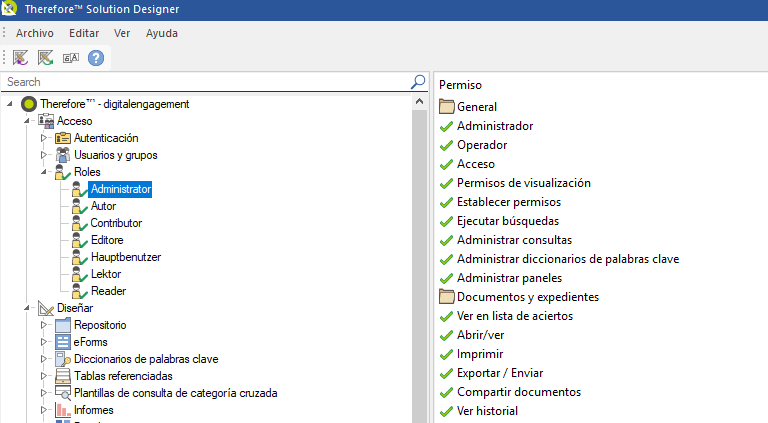Toggle the Acceso permission checkmark
Image resolution: width=768 pixels, height=423 pixels.
pyautogui.click(x=446, y=164)
